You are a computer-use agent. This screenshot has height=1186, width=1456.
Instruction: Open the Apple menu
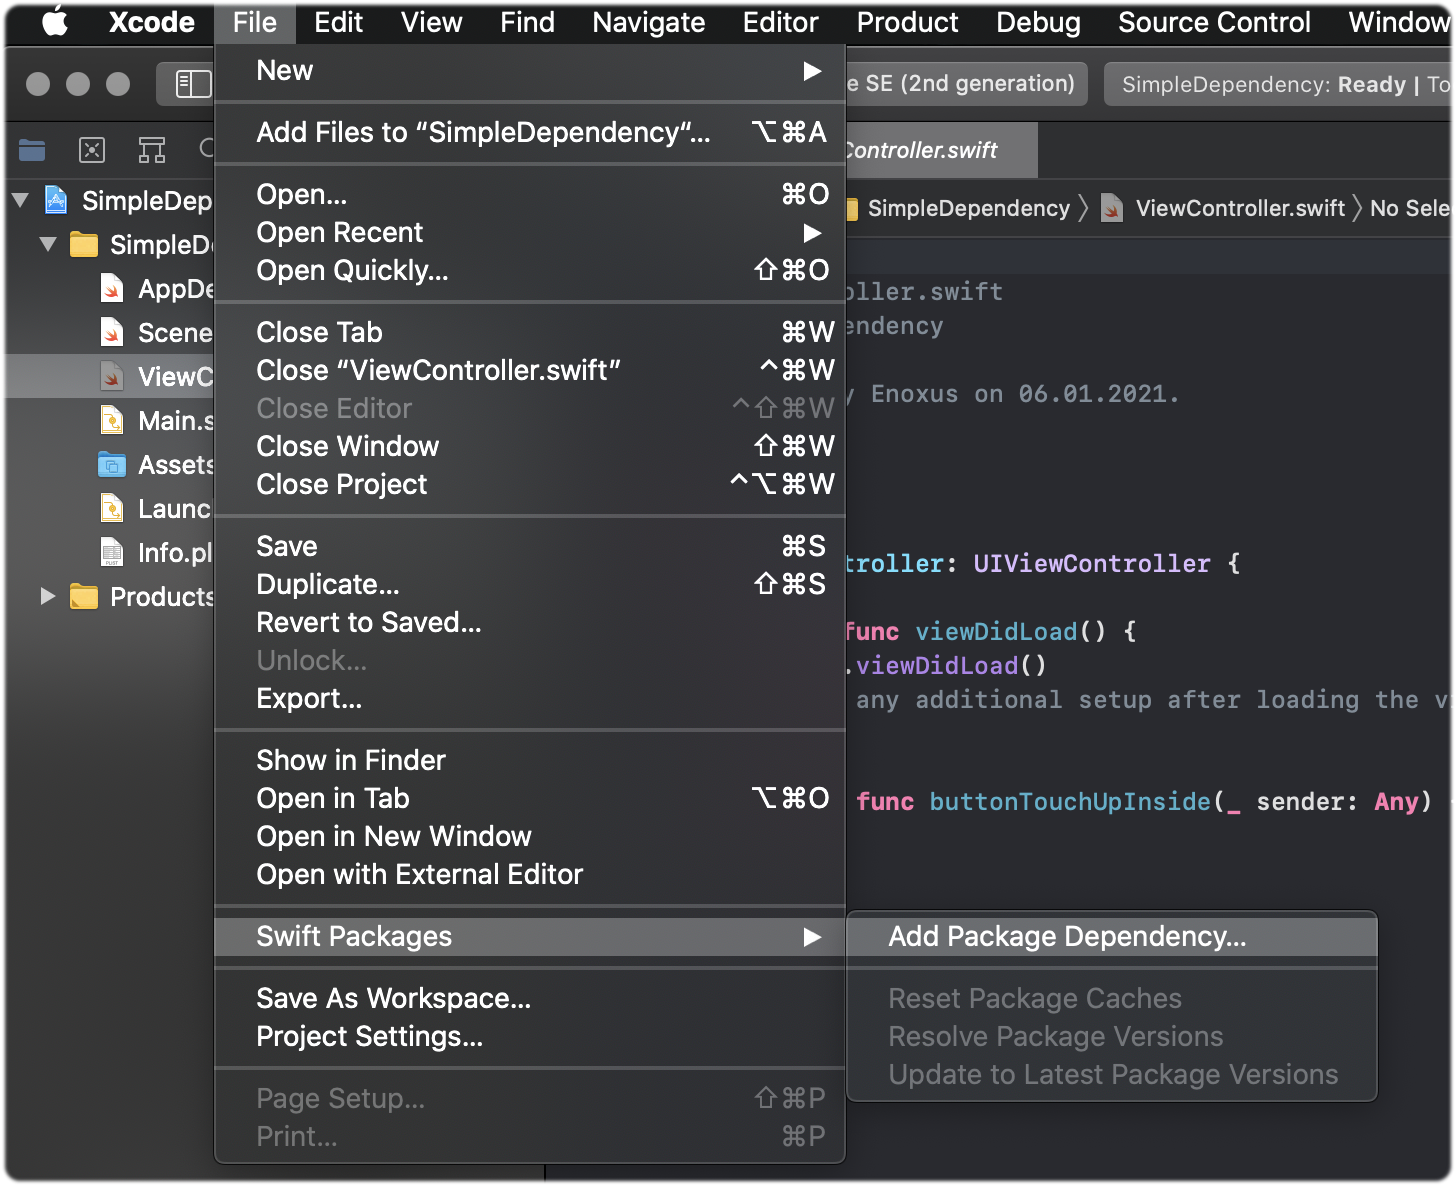tap(55, 22)
